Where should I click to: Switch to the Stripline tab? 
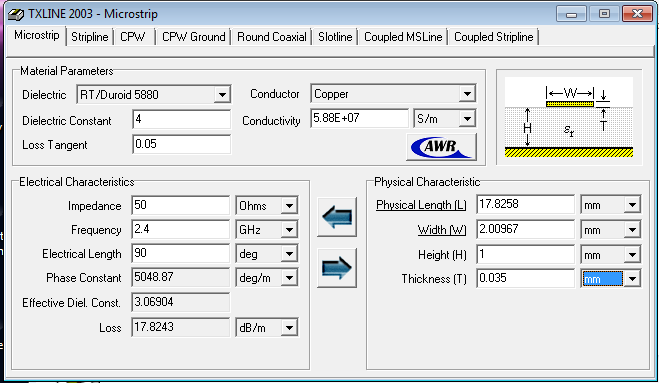[x=90, y=37]
